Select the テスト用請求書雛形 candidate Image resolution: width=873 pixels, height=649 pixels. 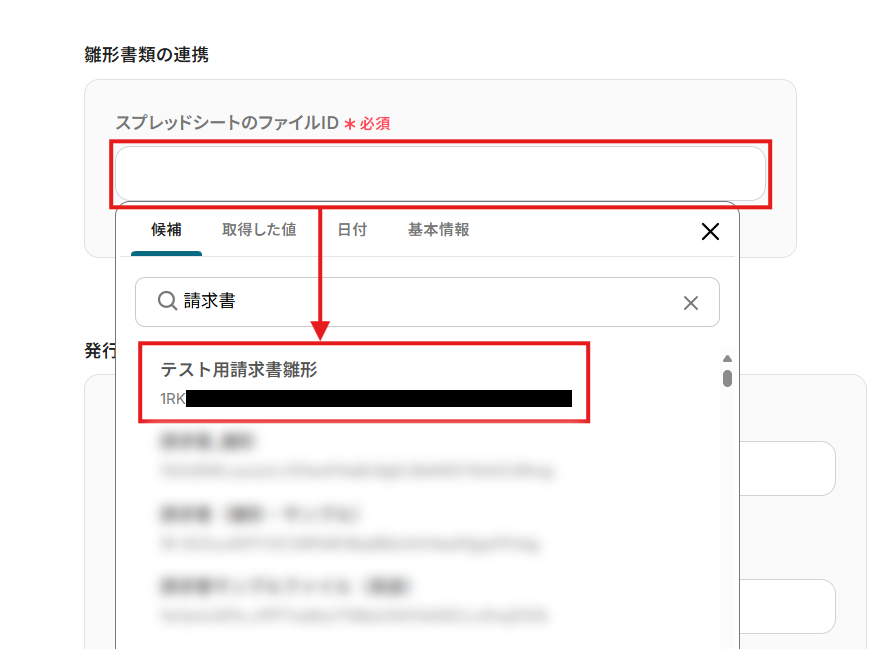pyautogui.click(x=364, y=383)
